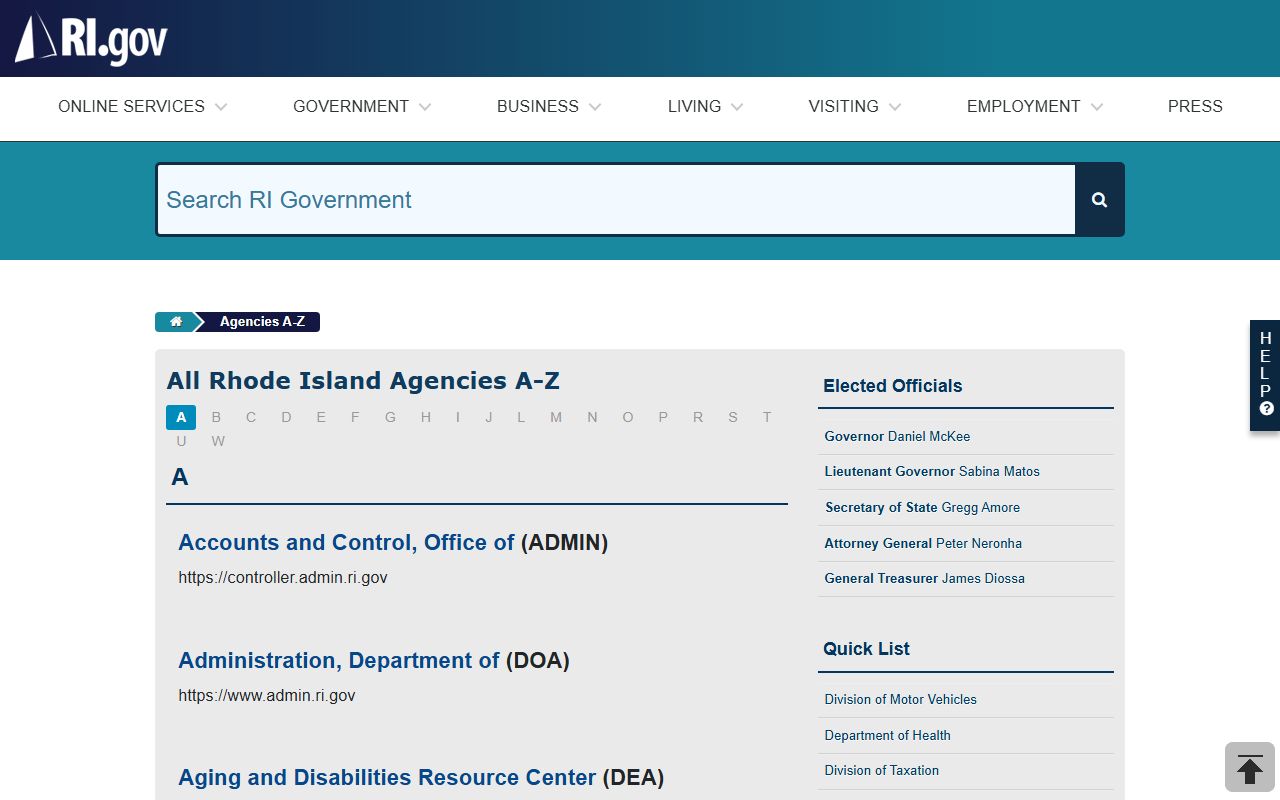The width and height of the screenshot is (1280, 800).
Task: Select letter A in alphabet index
Action: (x=181, y=417)
